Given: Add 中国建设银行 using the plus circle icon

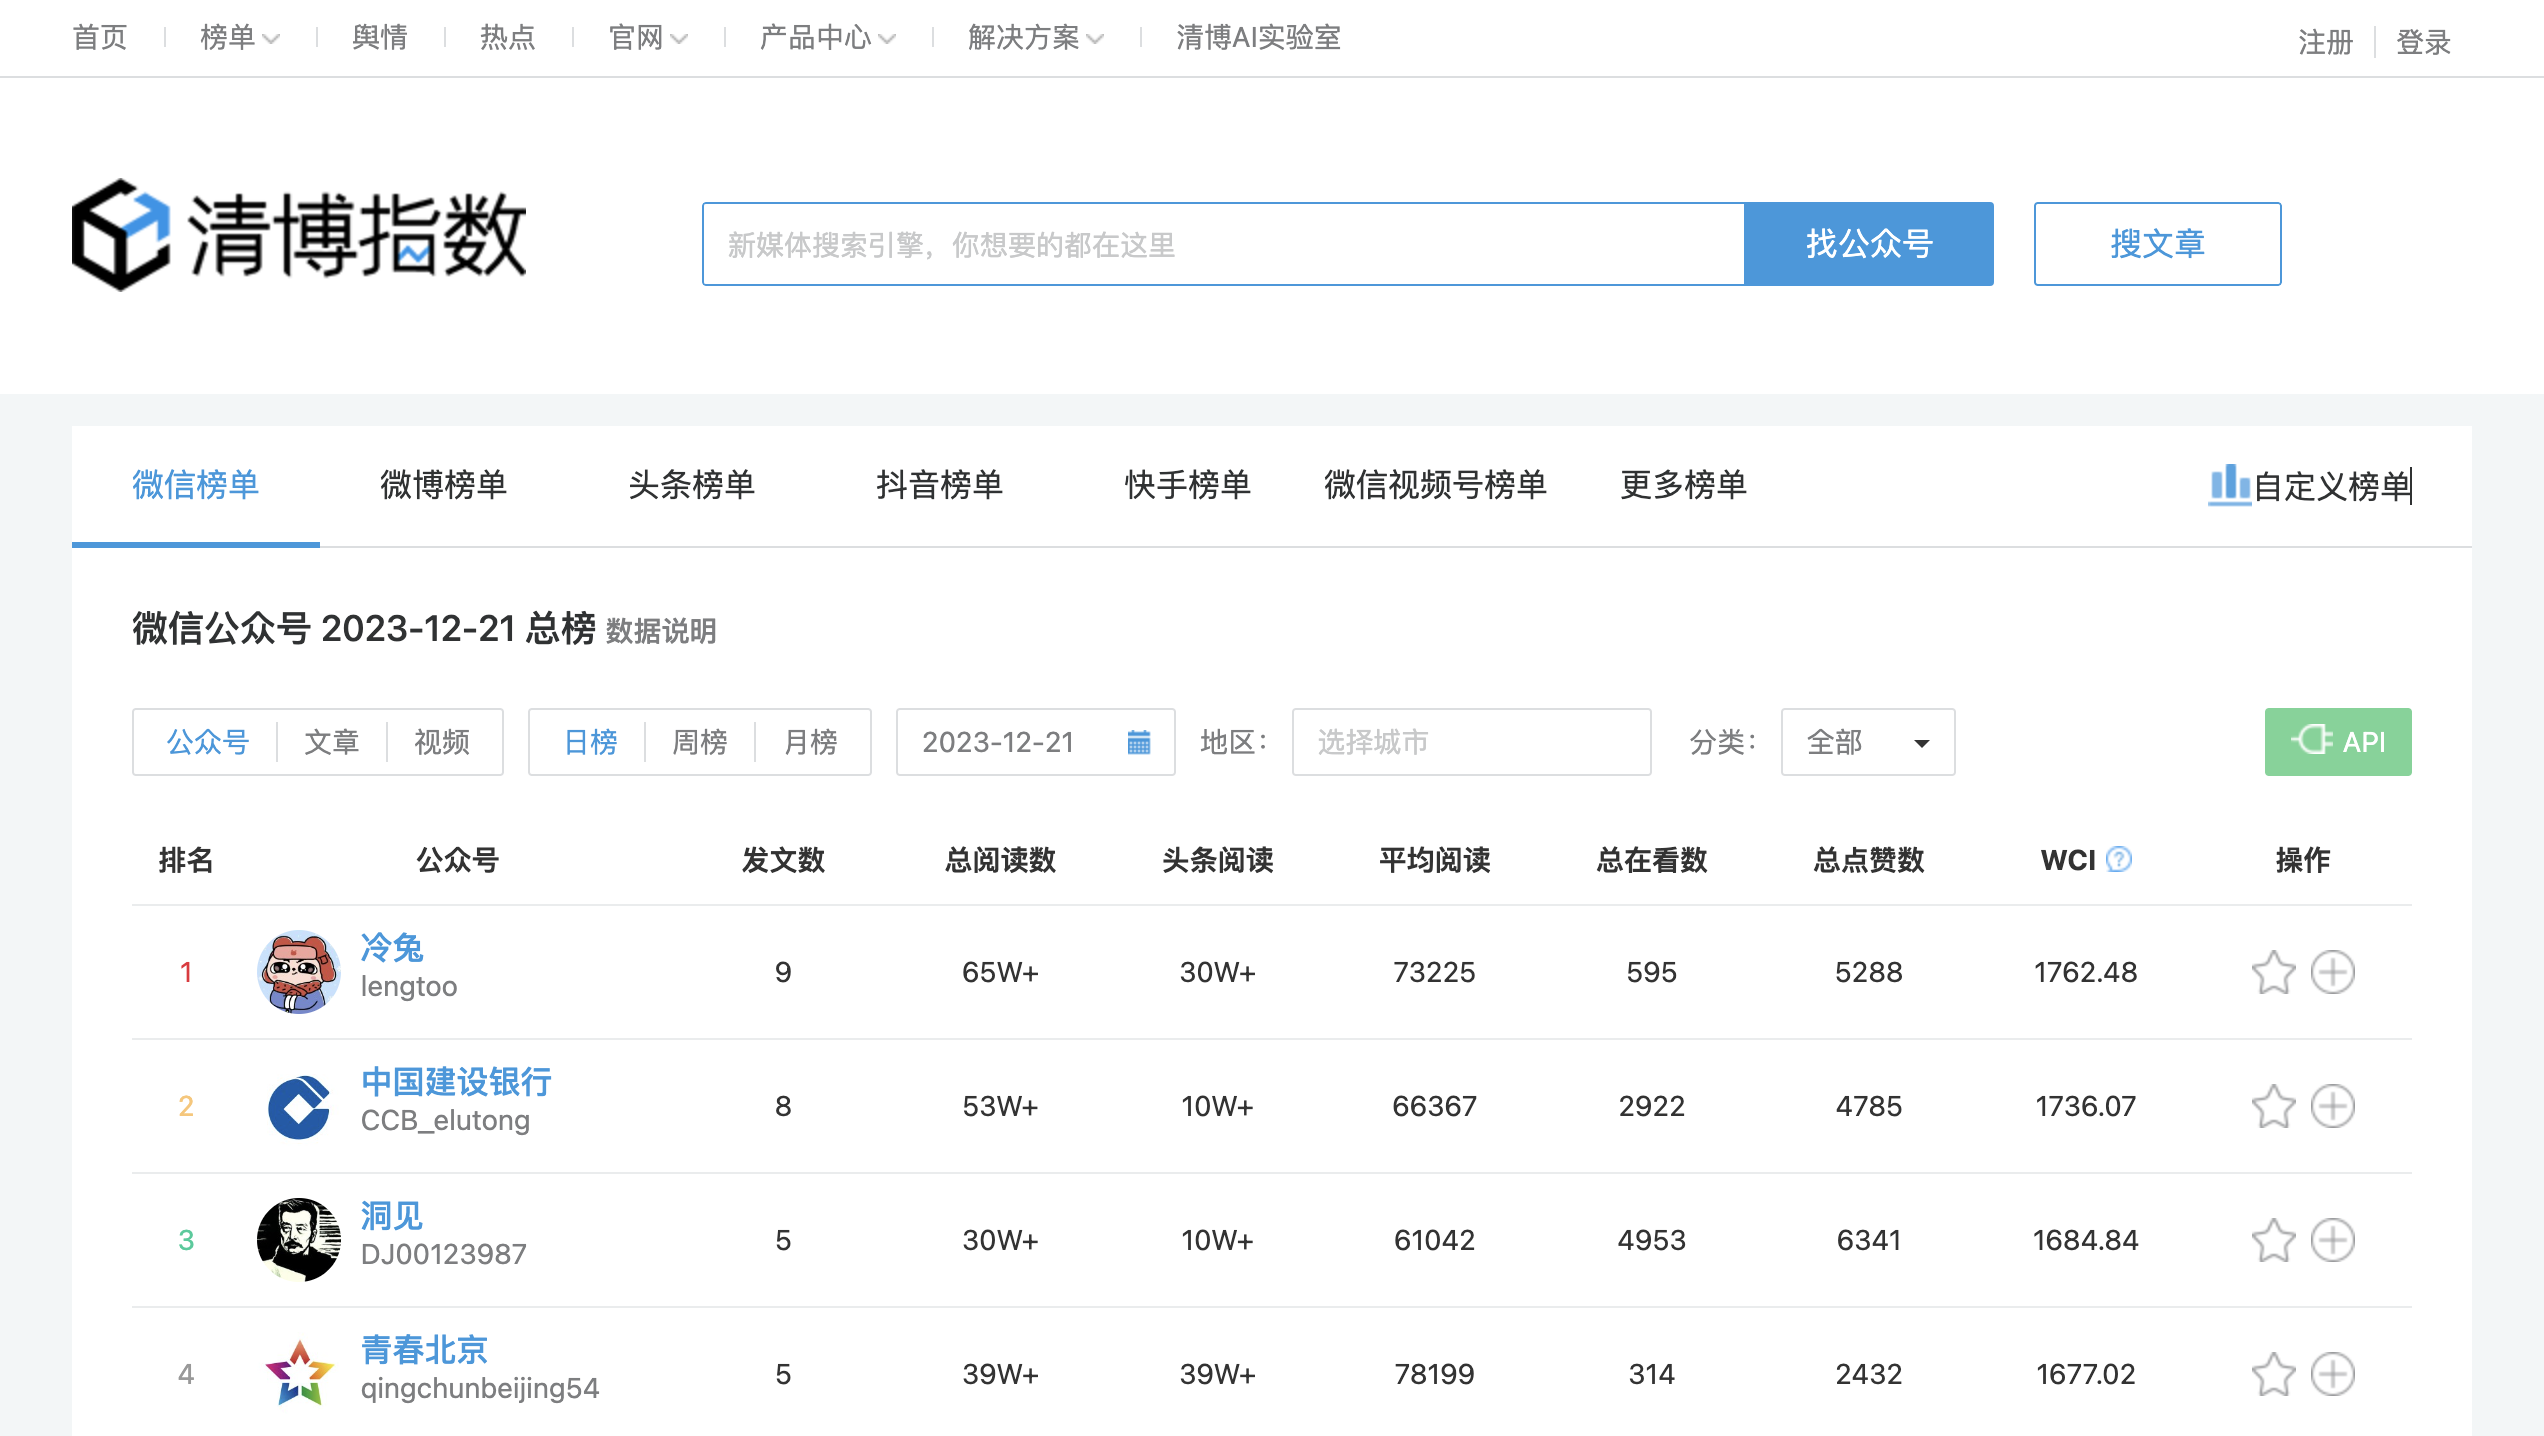Looking at the screenshot, I should point(2333,1106).
